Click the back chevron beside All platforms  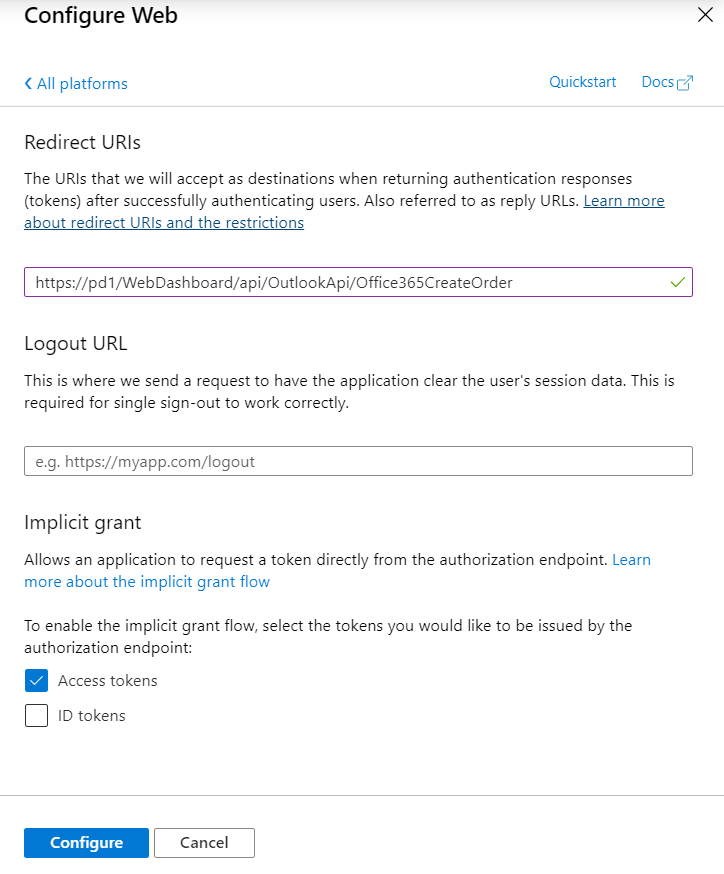click(28, 84)
